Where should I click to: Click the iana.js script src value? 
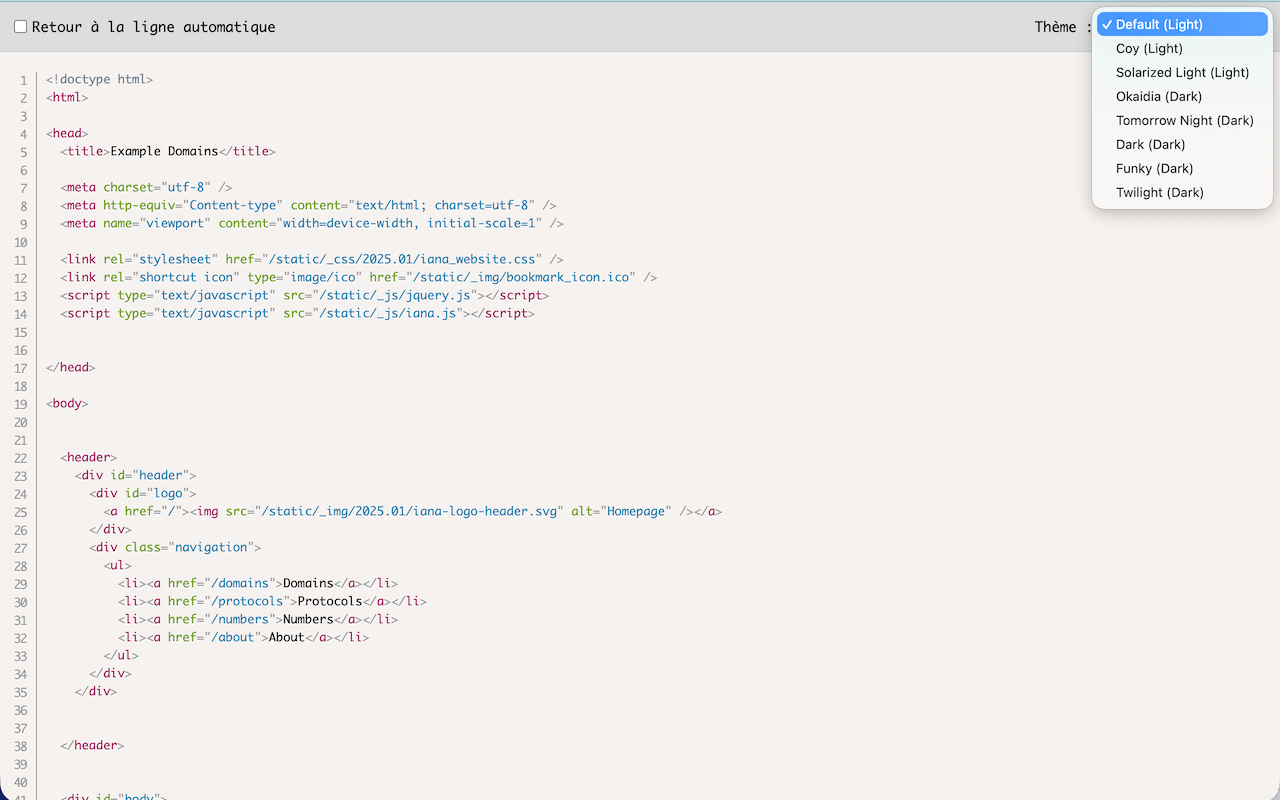click(x=386, y=313)
